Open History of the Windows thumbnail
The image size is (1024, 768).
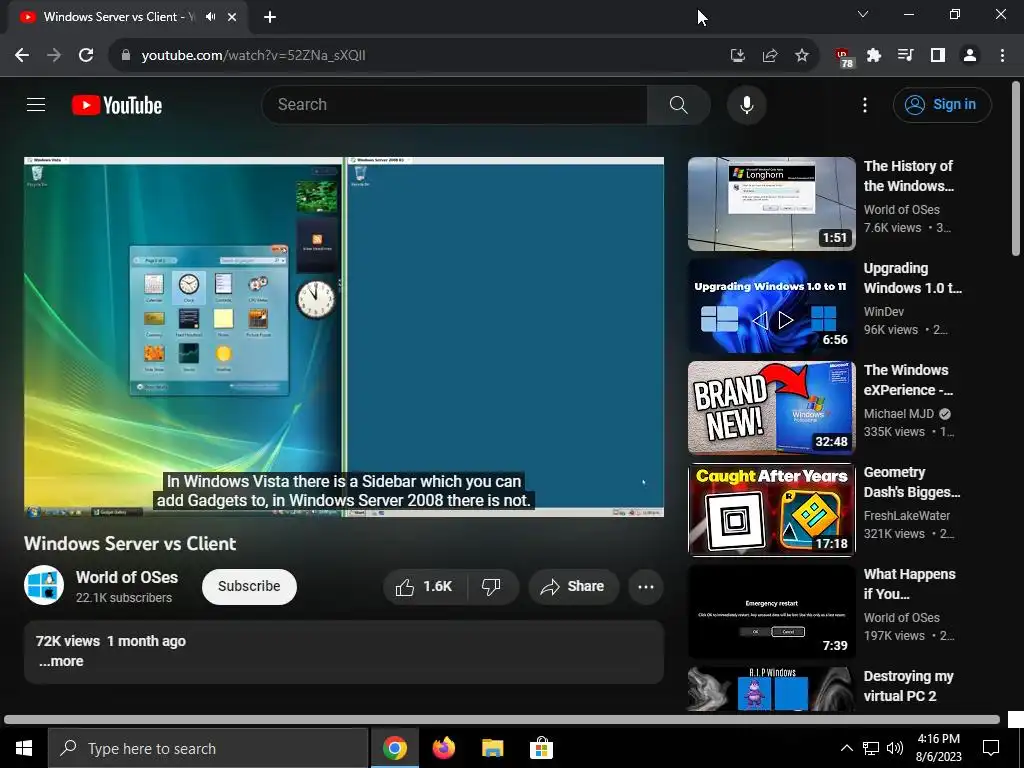pos(771,204)
